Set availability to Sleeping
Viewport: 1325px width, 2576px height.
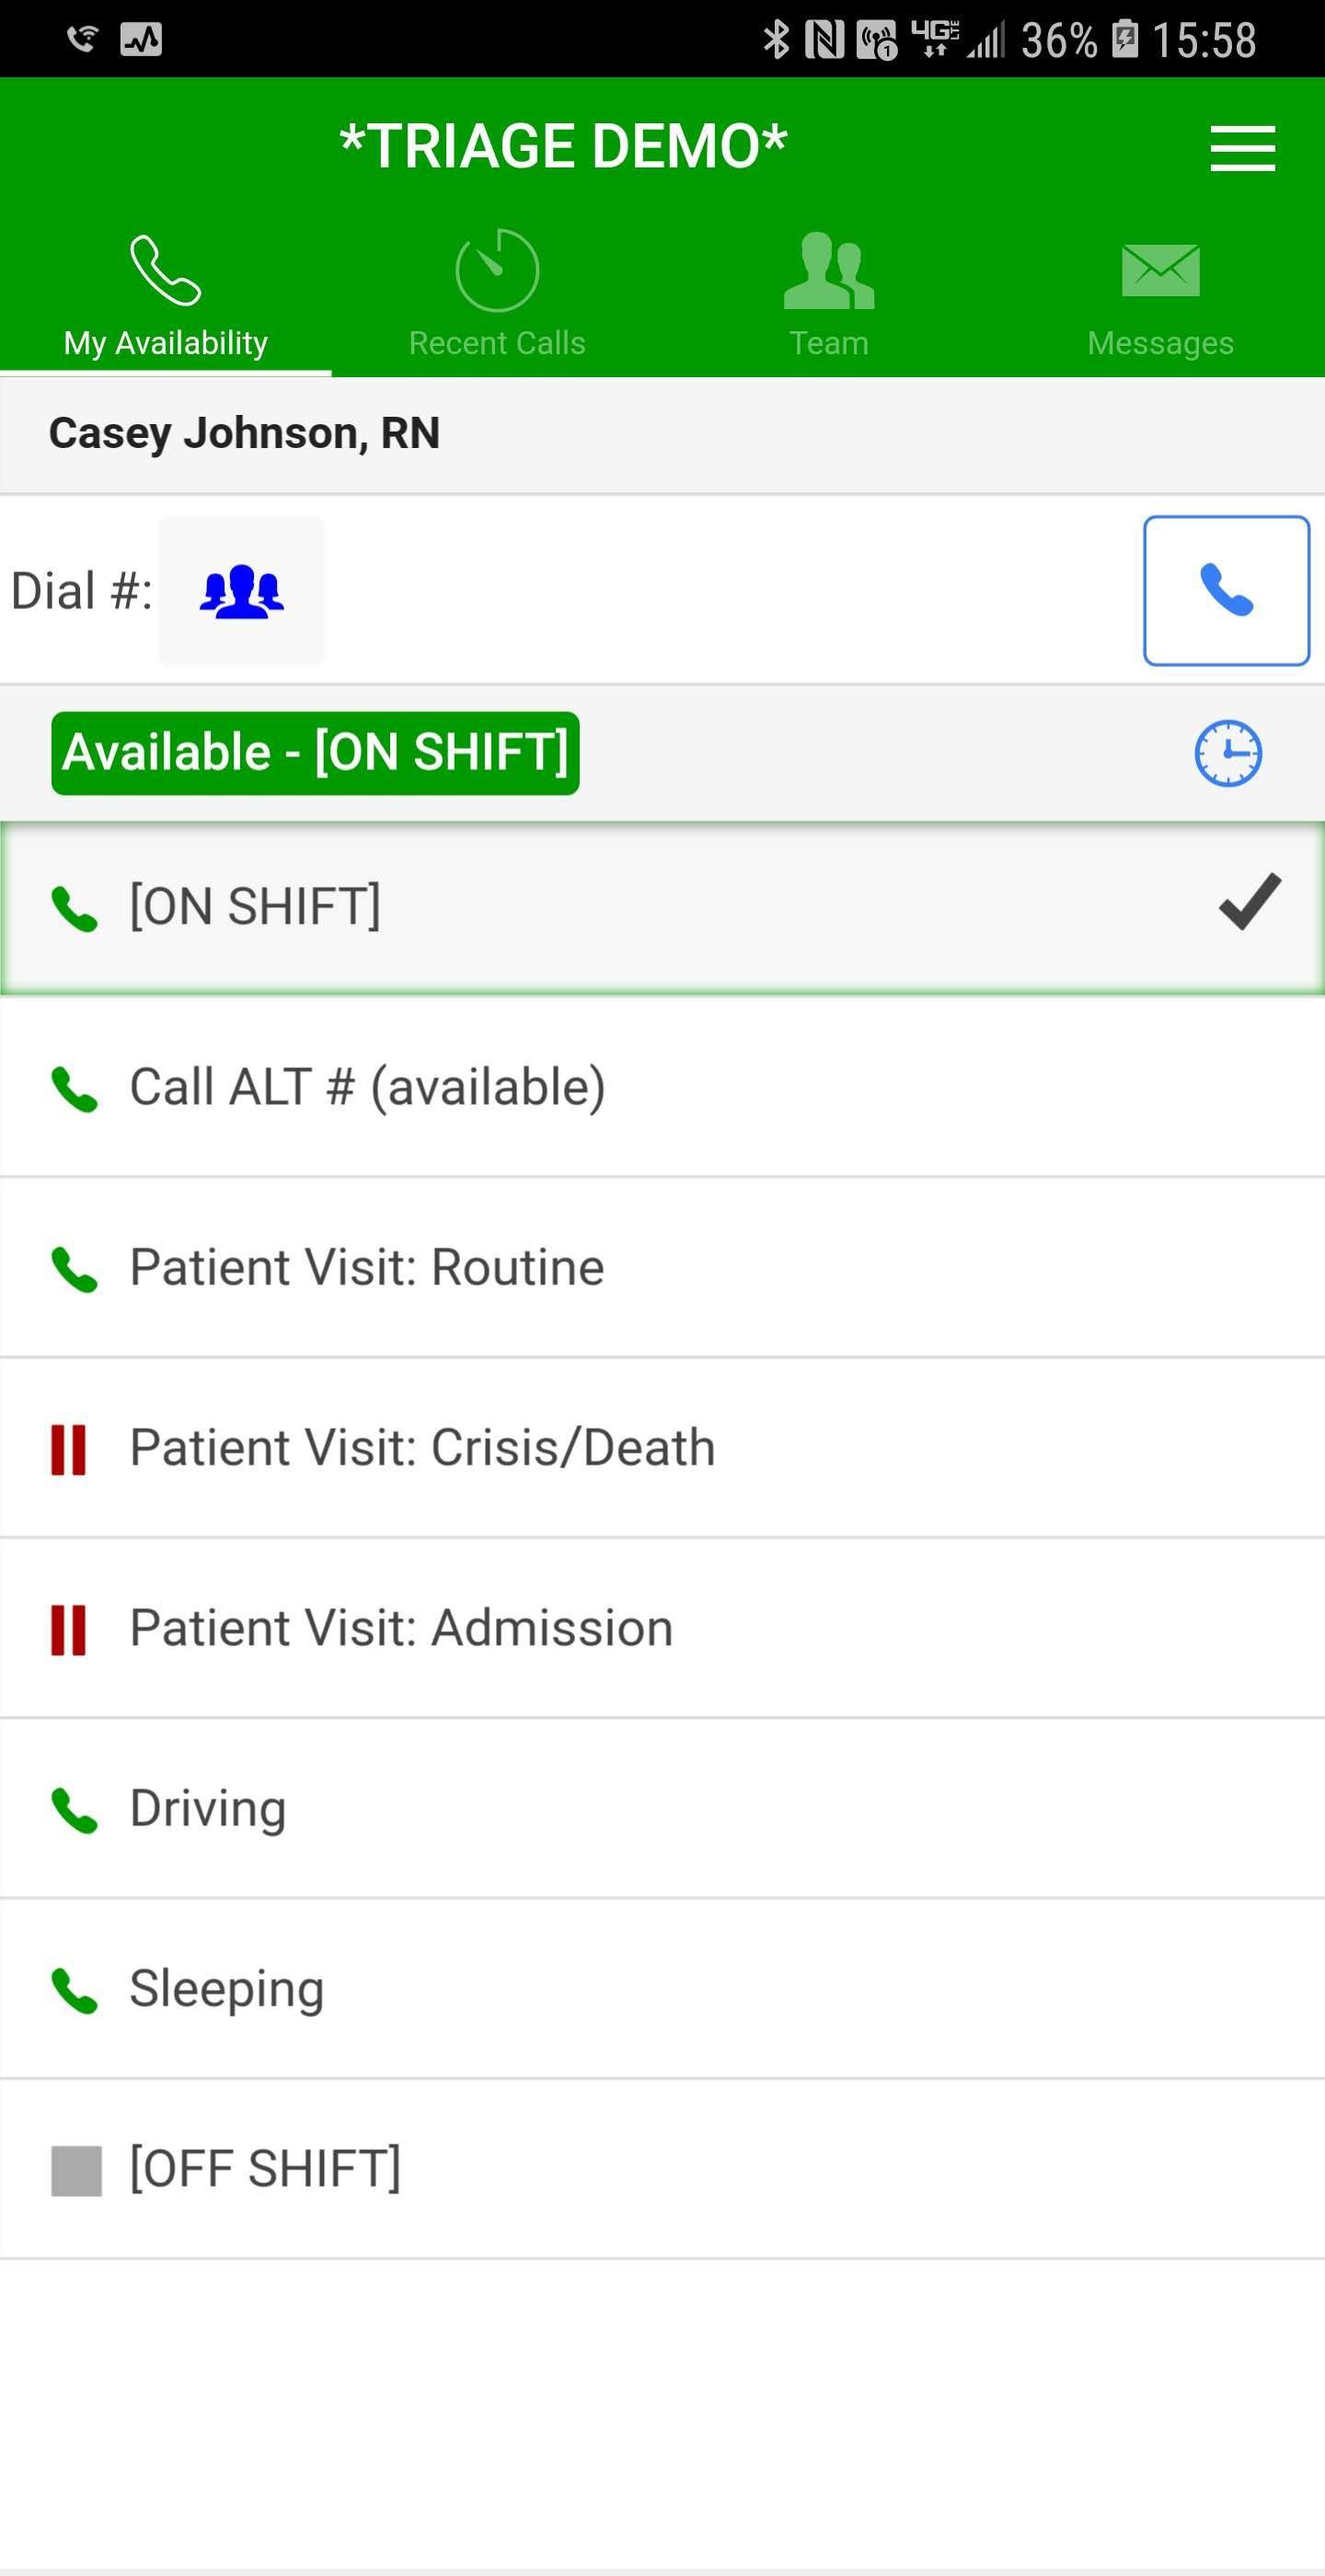click(x=660, y=1988)
